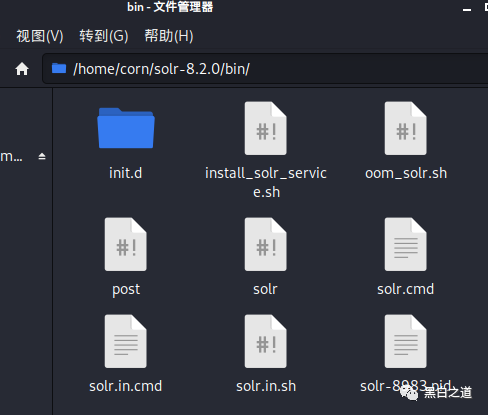Select the post script file icon
Viewport: 488px width, 415px height.
click(x=125, y=244)
